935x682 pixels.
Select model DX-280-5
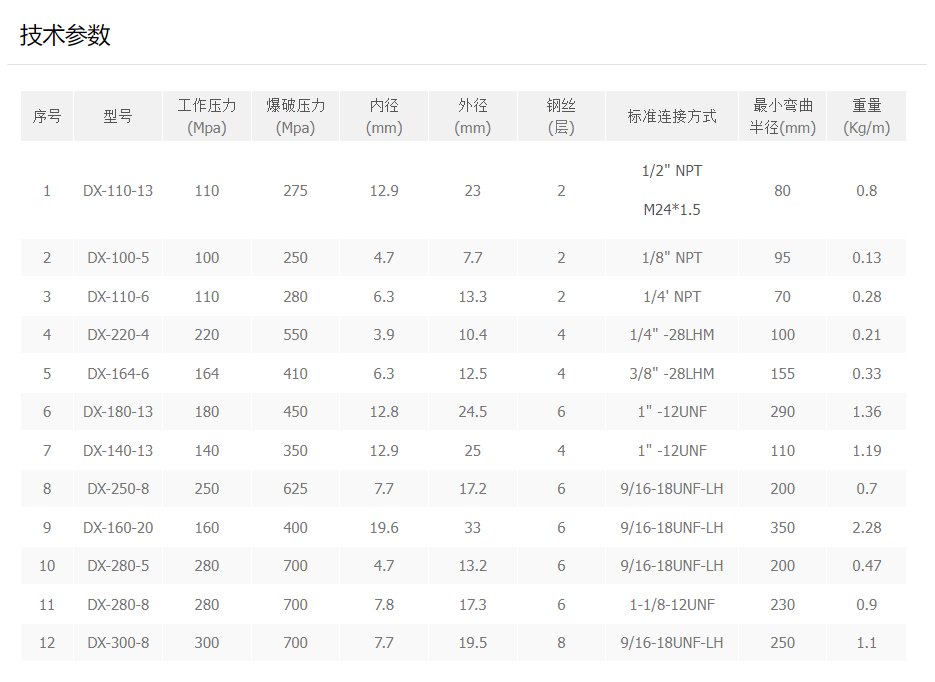118,565
